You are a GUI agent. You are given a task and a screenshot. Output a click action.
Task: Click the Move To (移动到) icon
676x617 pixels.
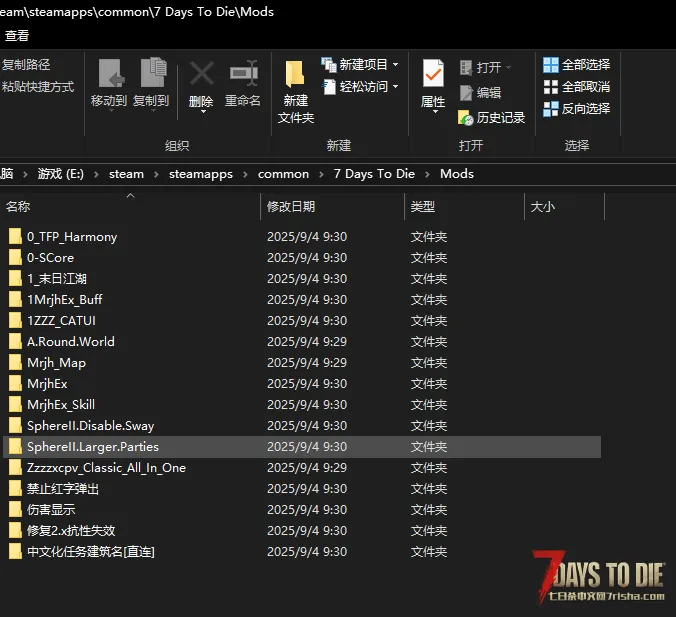pos(111,74)
